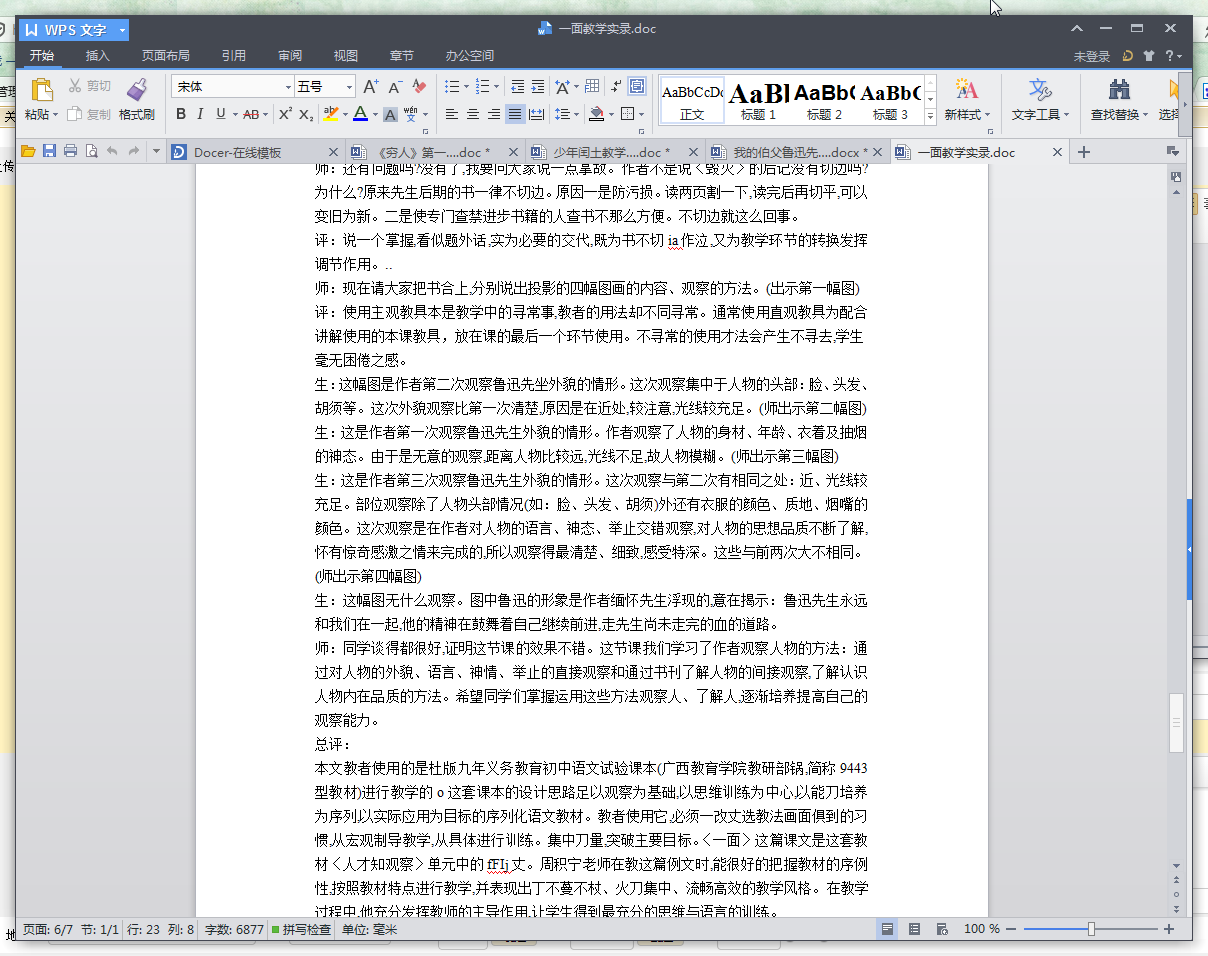Expand the styles gallery more arrow

pyautogui.click(x=930, y=116)
